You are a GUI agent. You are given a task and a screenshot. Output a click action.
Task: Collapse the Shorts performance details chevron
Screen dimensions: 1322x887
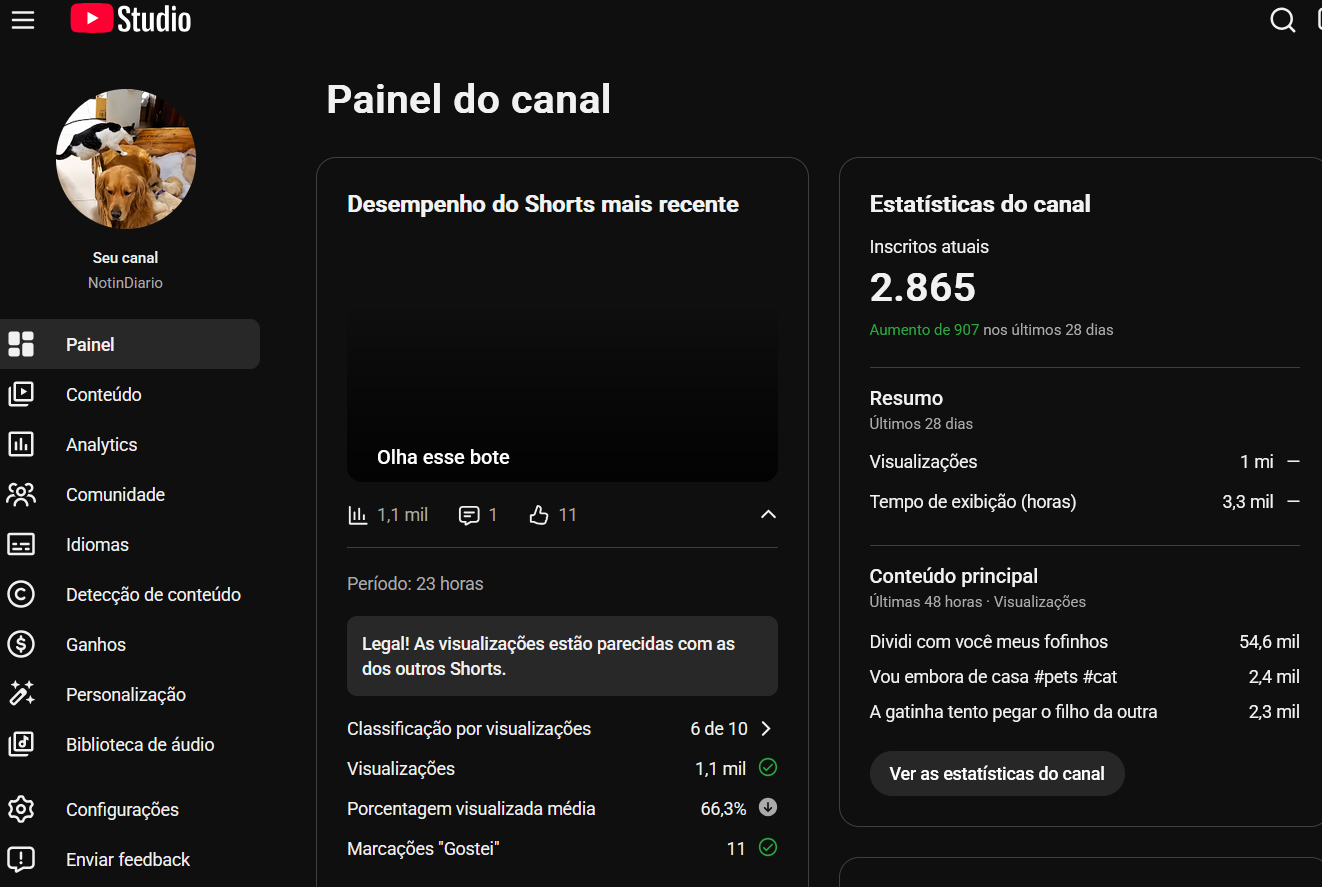point(768,514)
